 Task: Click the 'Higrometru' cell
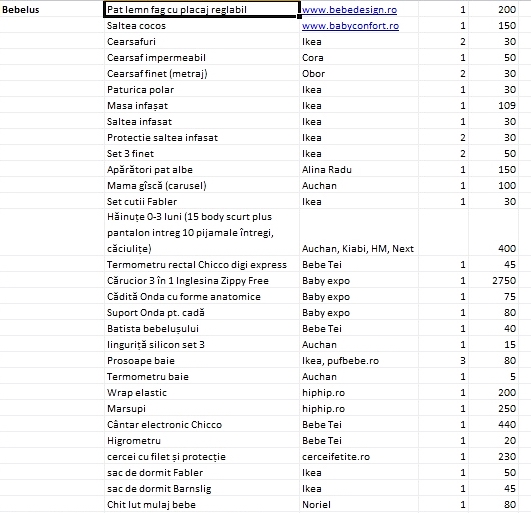(202, 441)
